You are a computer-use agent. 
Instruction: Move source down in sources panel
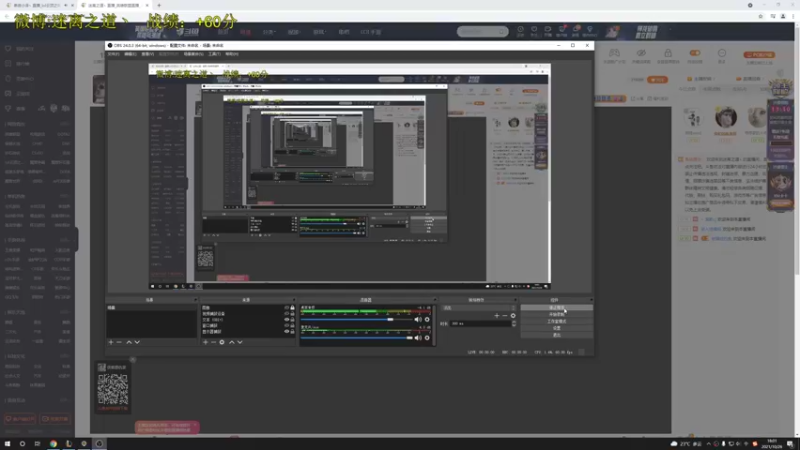[x=240, y=342]
